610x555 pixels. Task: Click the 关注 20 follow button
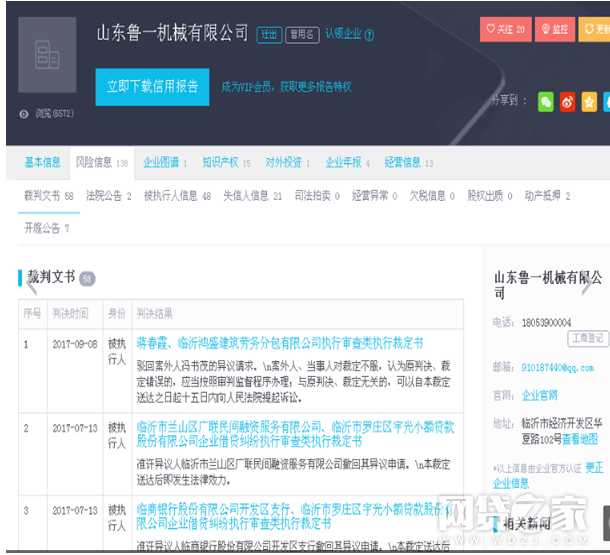[x=505, y=29]
